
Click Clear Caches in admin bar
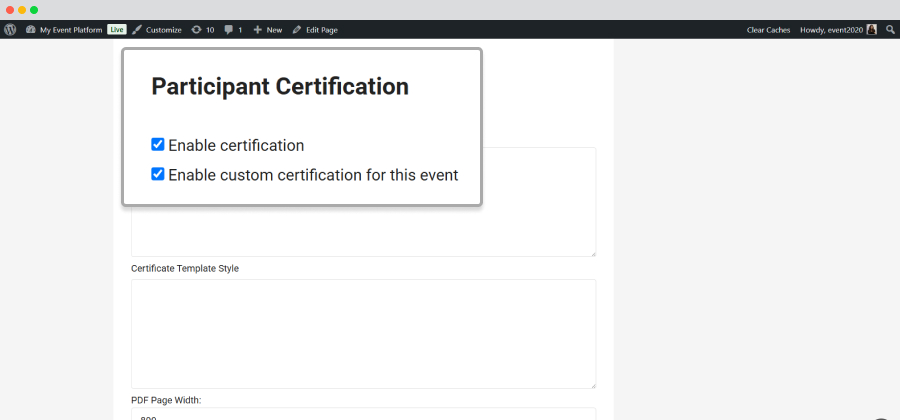click(768, 30)
